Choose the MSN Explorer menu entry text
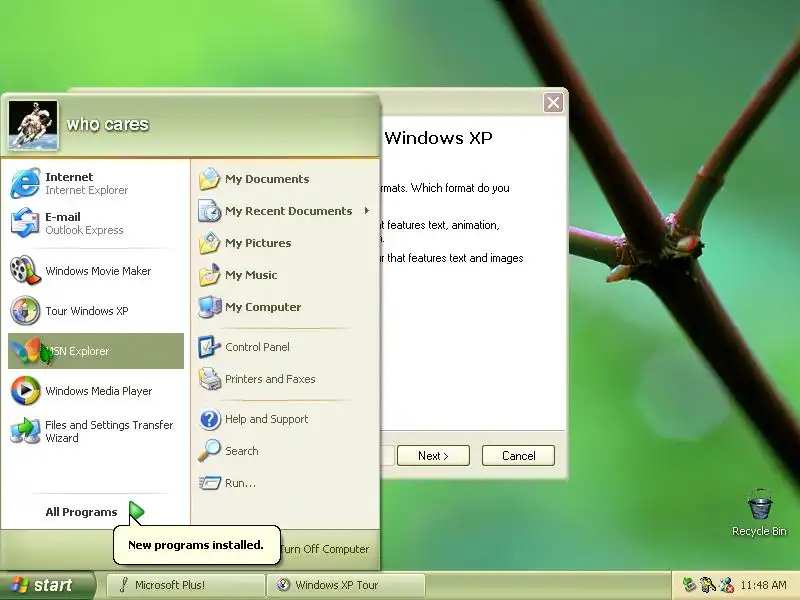800x600 pixels. pyautogui.click(x=78, y=351)
